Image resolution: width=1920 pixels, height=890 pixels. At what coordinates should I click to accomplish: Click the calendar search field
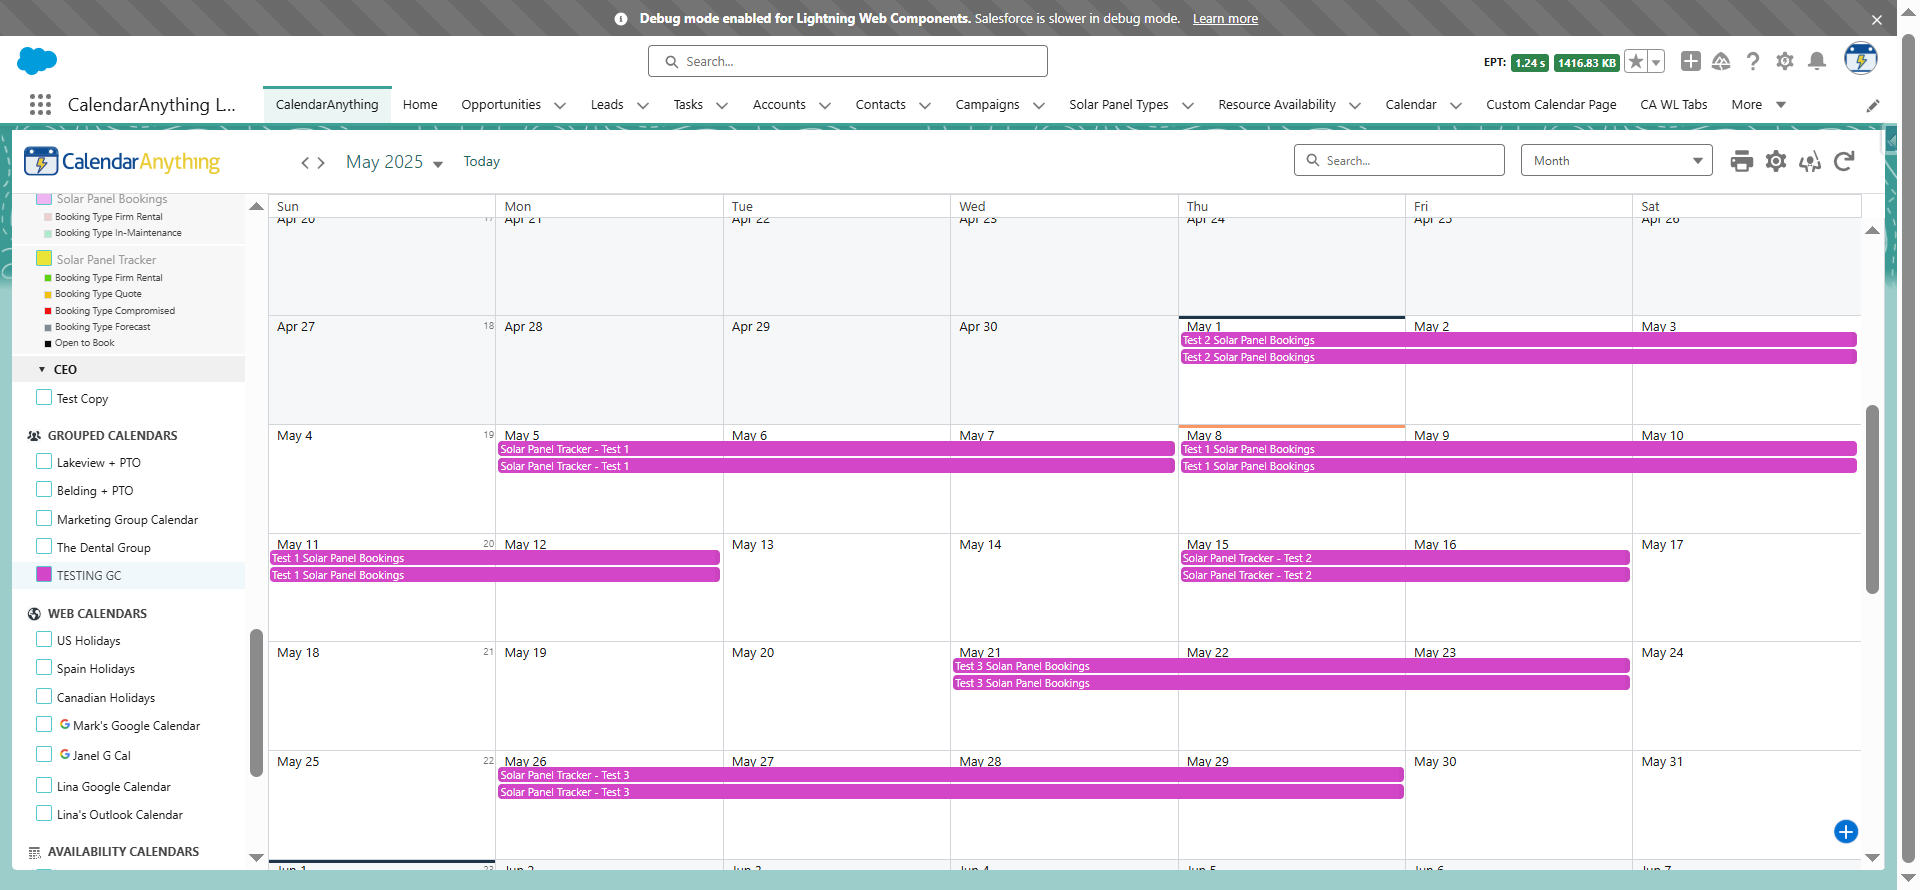click(1399, 161)
